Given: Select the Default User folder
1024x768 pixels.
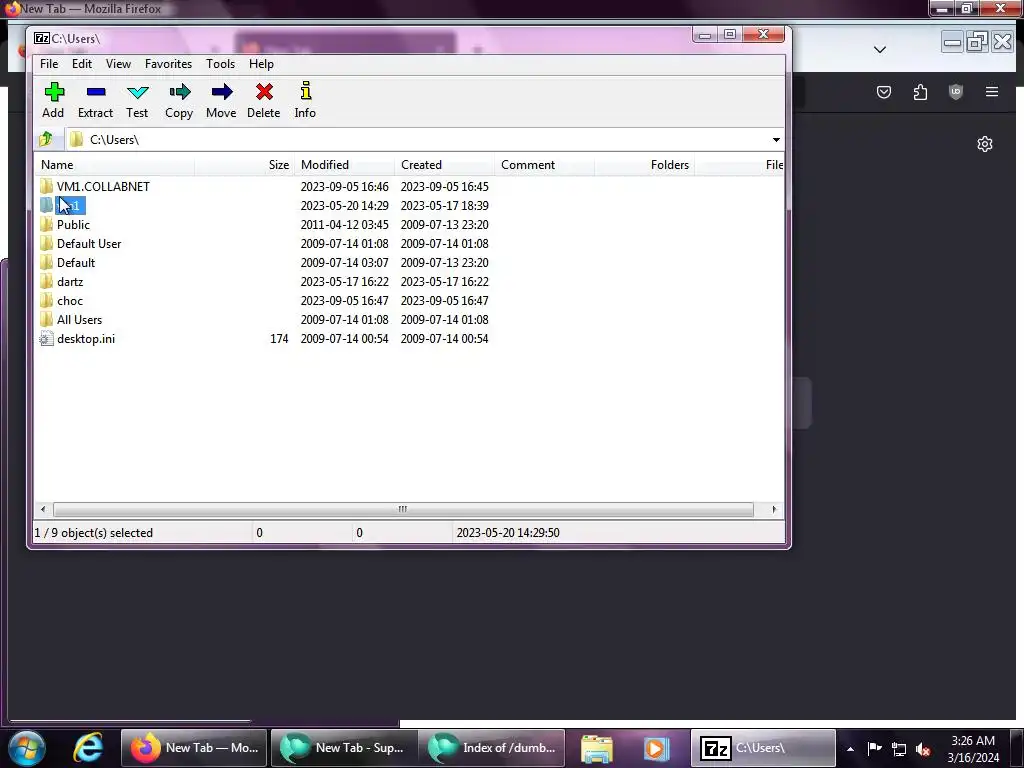Looking at the screenshot, I should point(89,244).
